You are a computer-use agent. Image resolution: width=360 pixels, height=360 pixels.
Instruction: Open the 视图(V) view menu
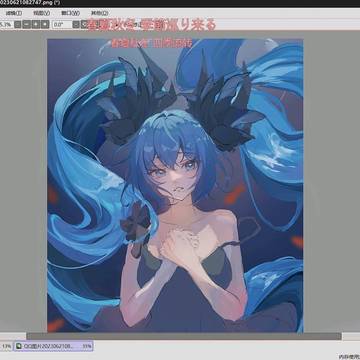point(41,14)
